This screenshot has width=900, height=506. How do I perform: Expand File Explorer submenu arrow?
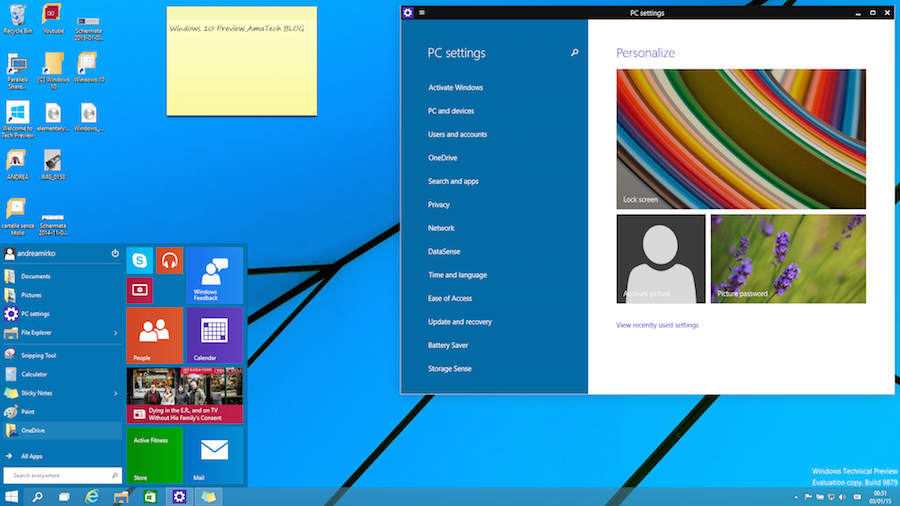pos(115,333)
